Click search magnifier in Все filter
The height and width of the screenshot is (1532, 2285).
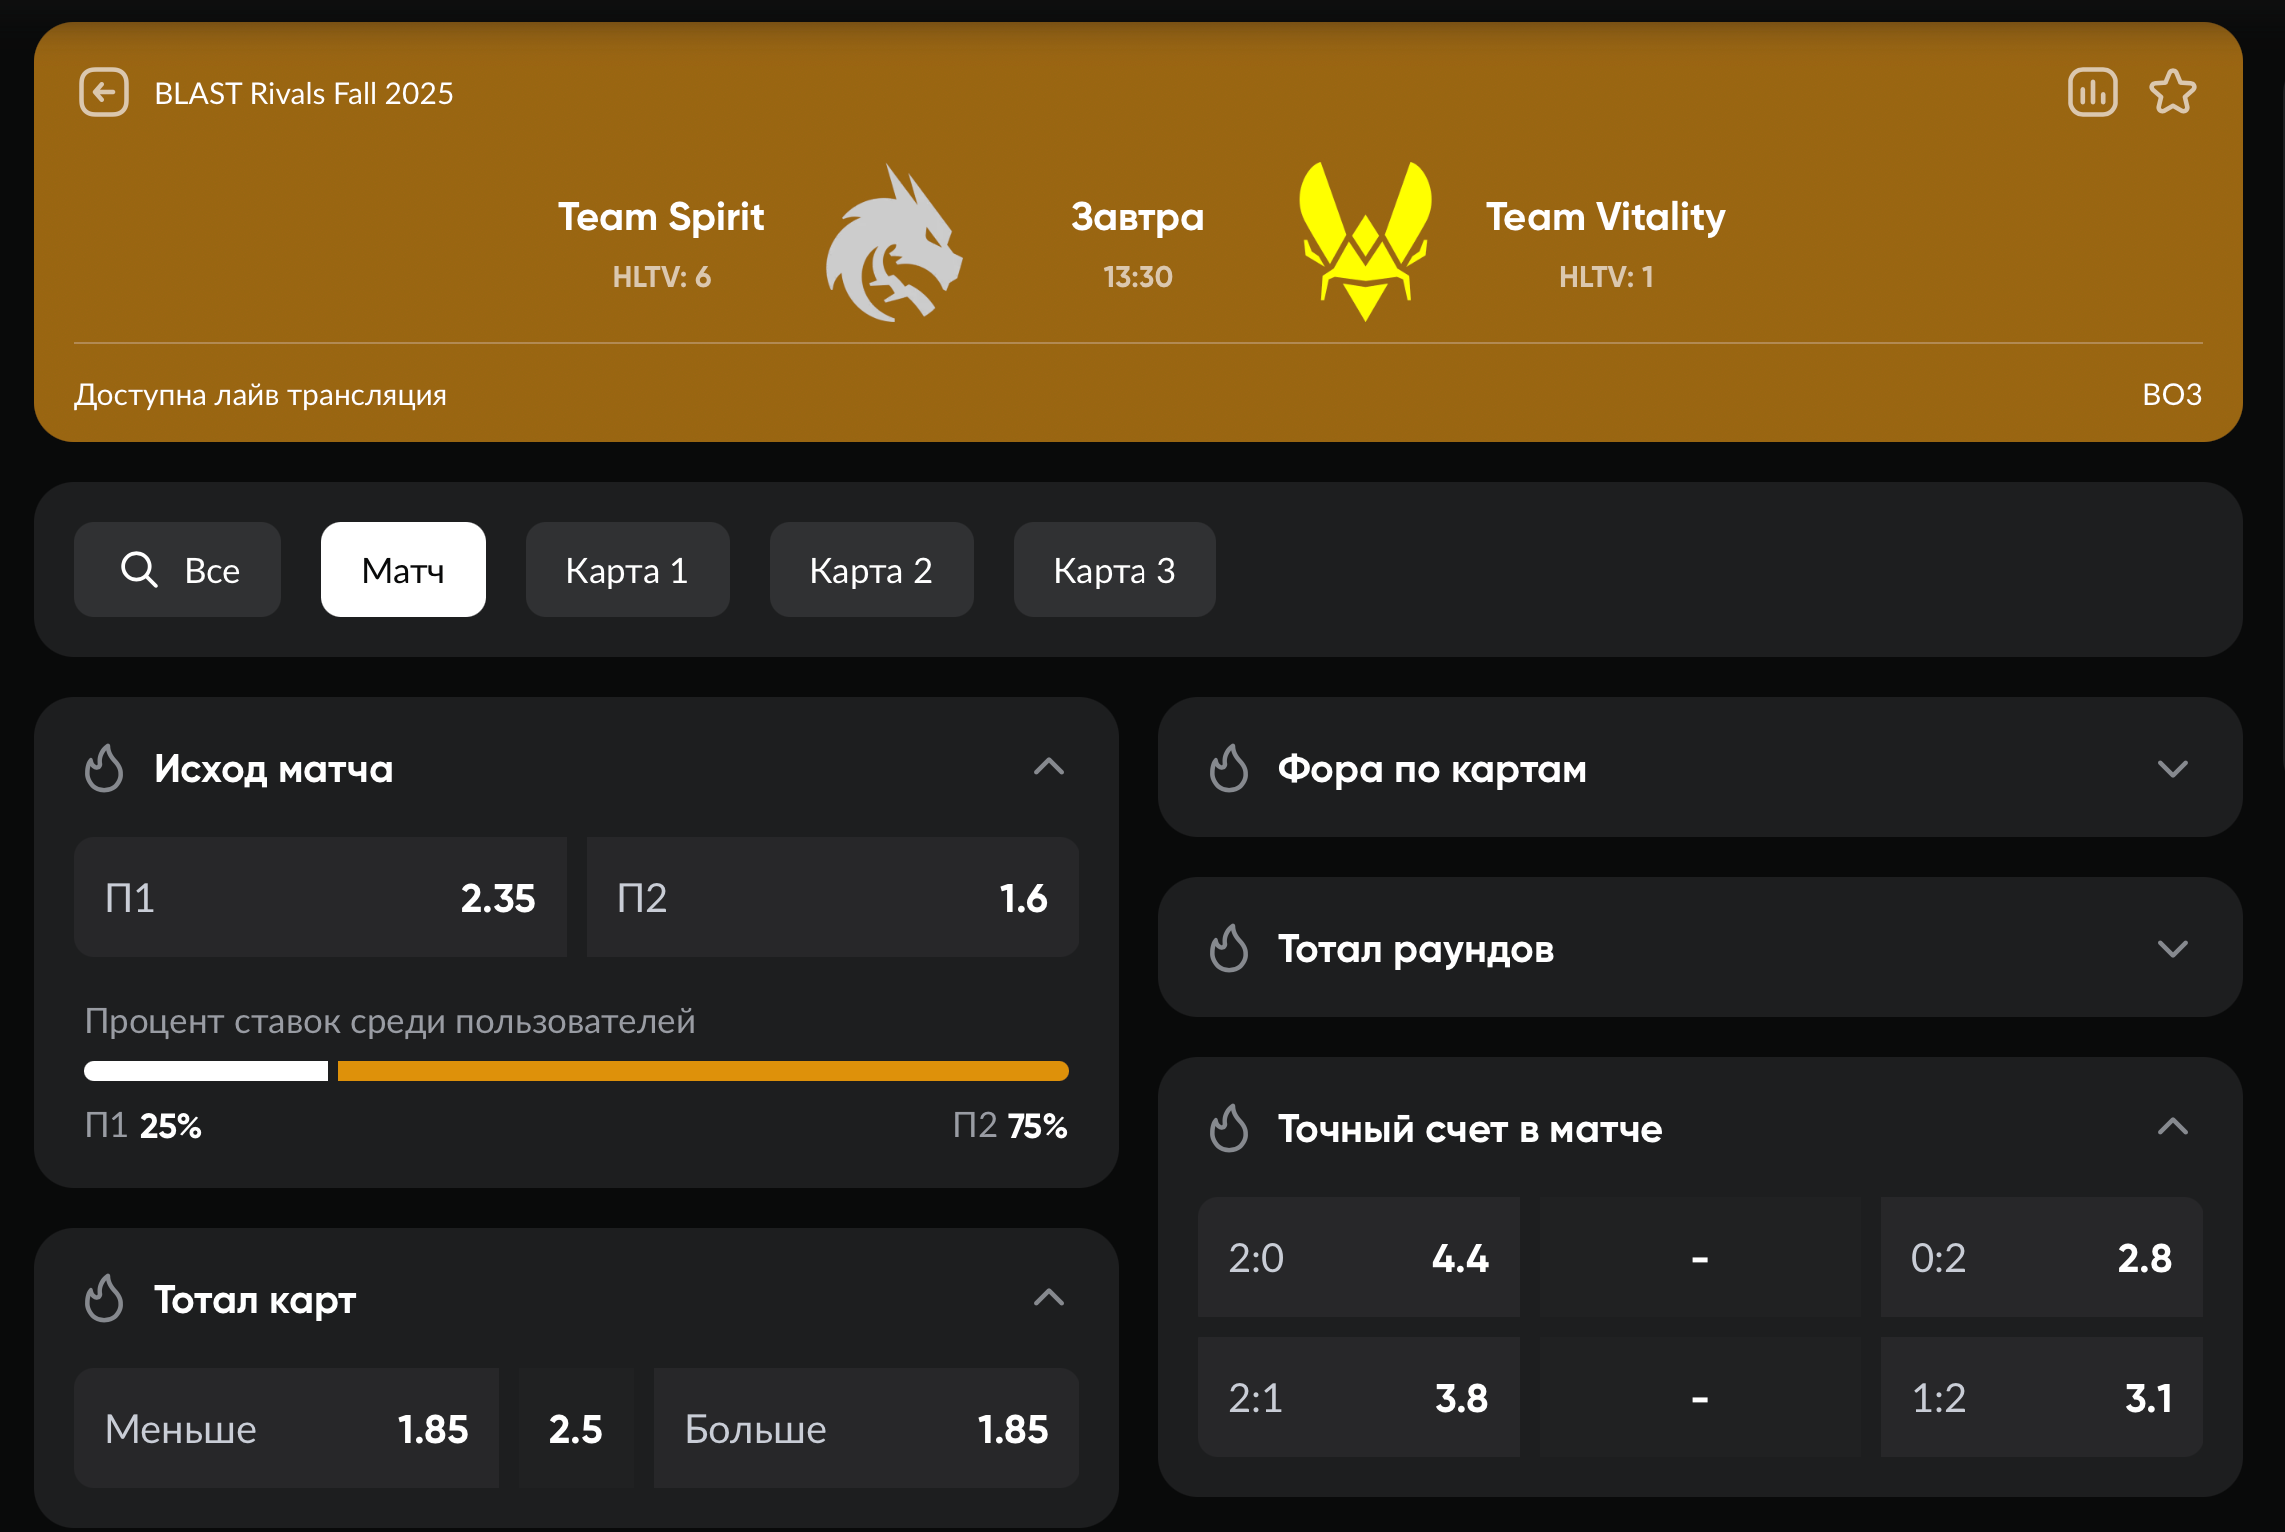(x=139, y=570)
